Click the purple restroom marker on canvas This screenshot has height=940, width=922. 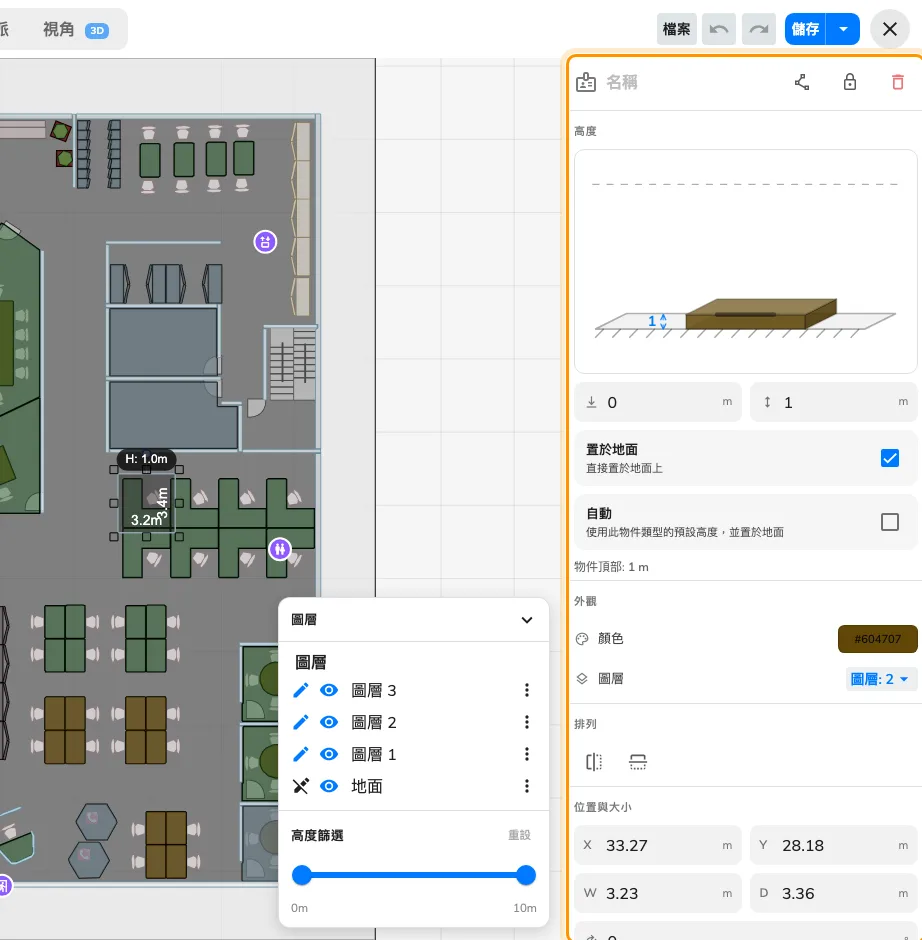coord(279,549)
